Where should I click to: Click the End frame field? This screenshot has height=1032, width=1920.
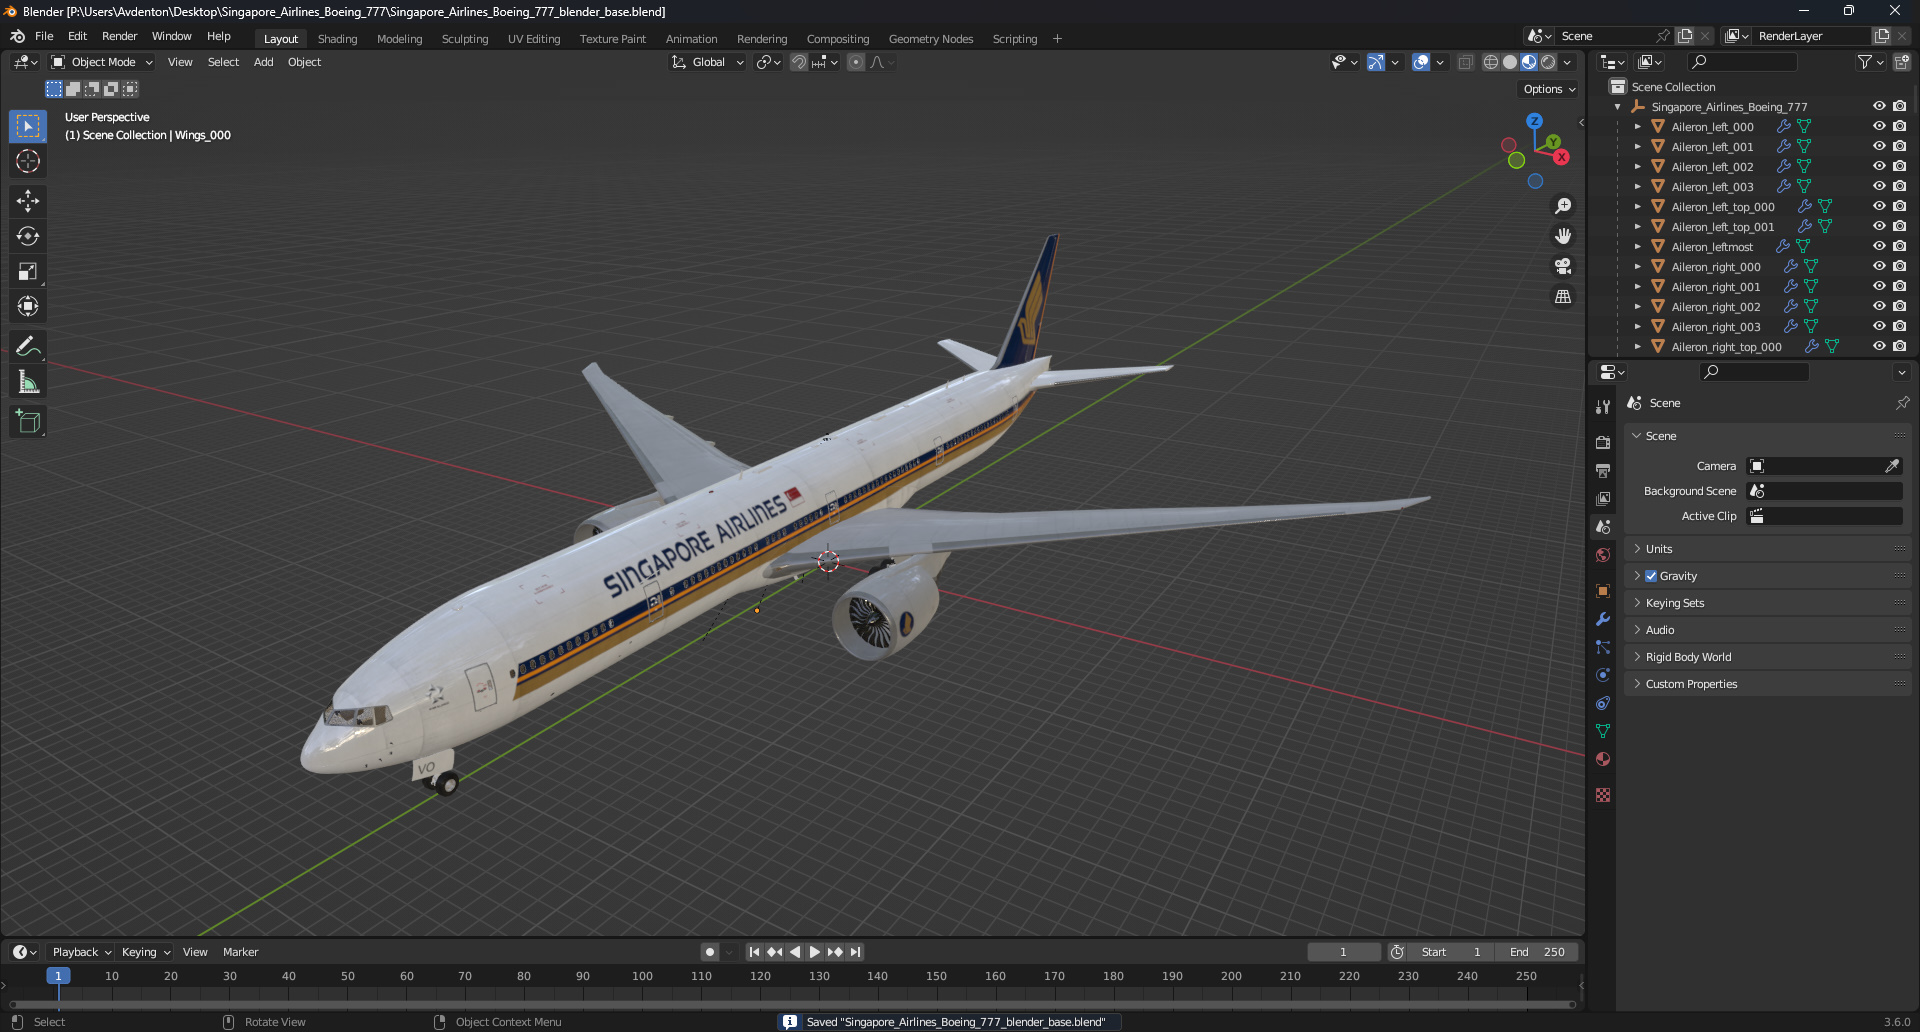click(1538, 952)
